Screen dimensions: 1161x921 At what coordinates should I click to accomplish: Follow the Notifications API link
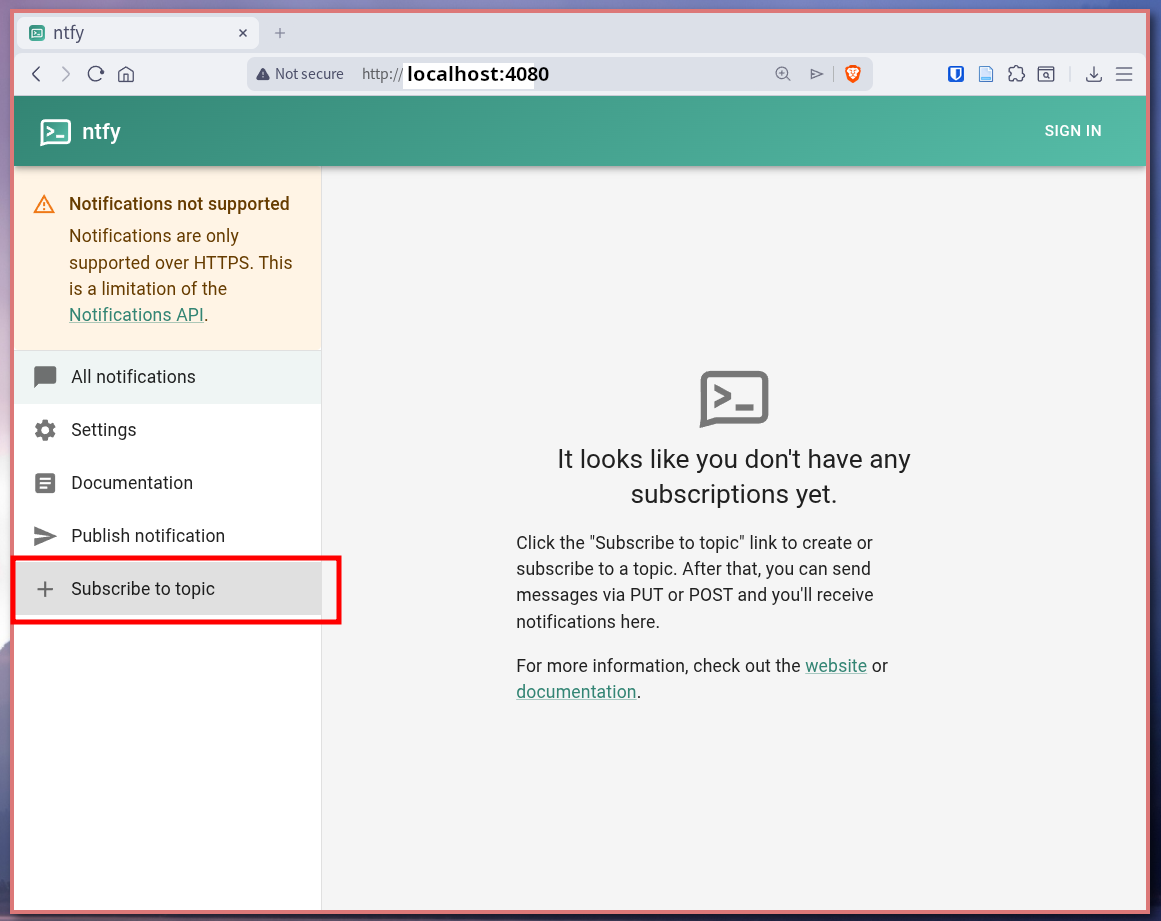136,315
